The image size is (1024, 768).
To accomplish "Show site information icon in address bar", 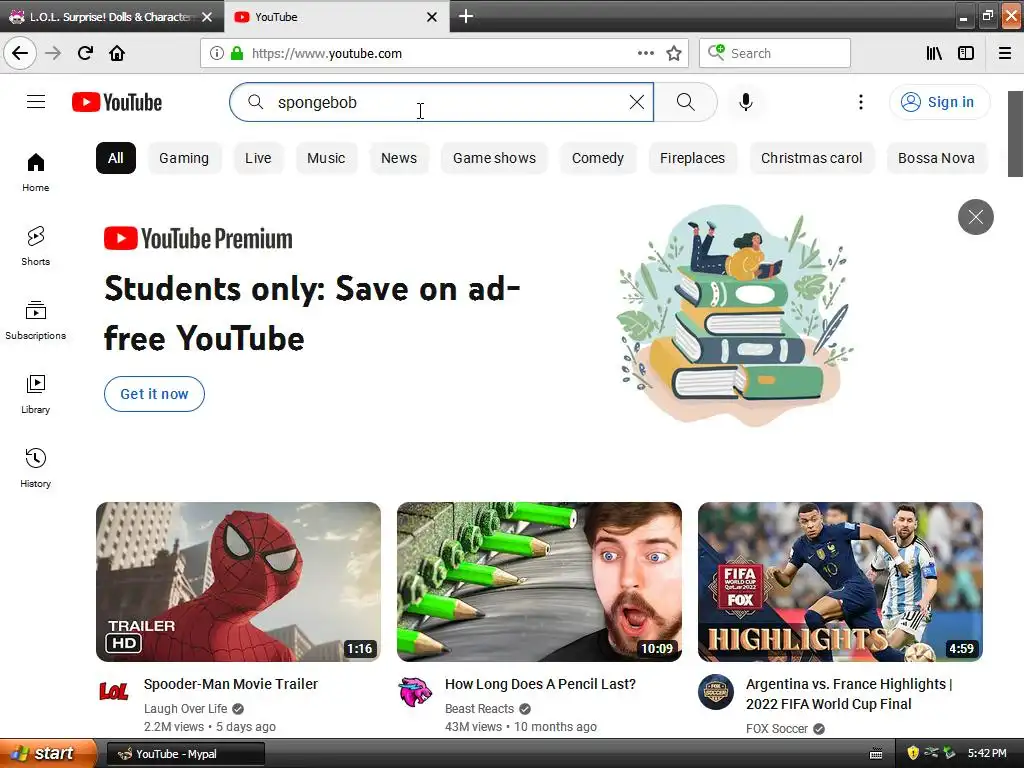I will click(216, 53).
